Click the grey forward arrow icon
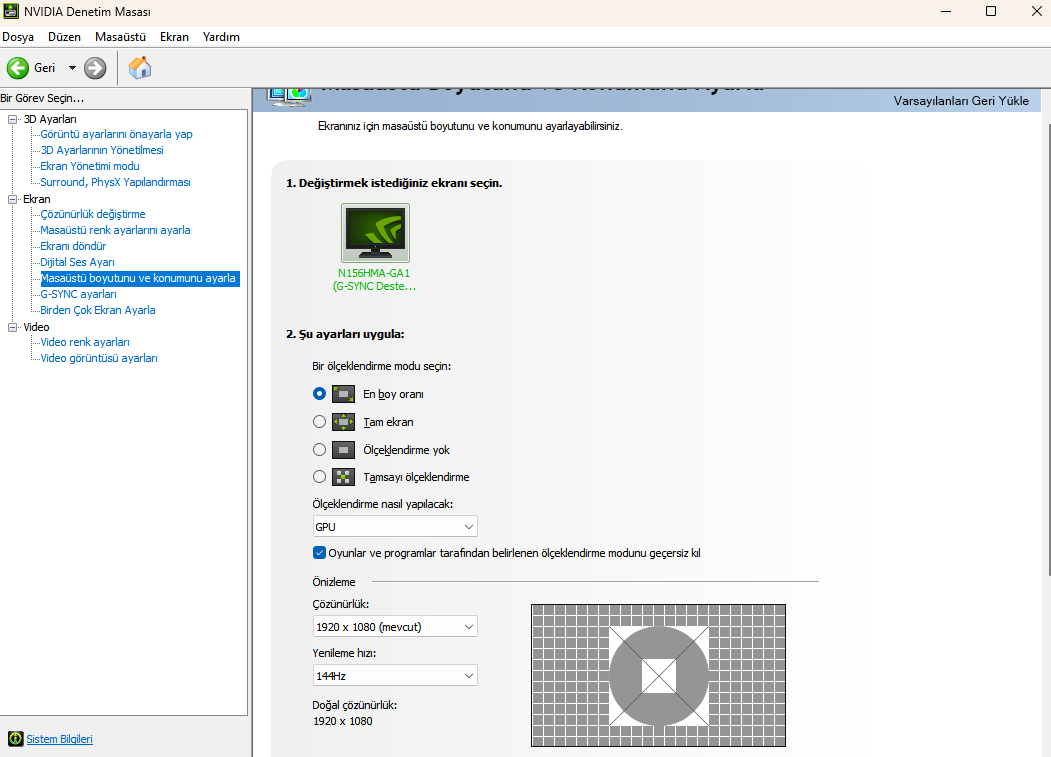The height and width of the screenshot is (757, 1051). click(x=95, y=68)
